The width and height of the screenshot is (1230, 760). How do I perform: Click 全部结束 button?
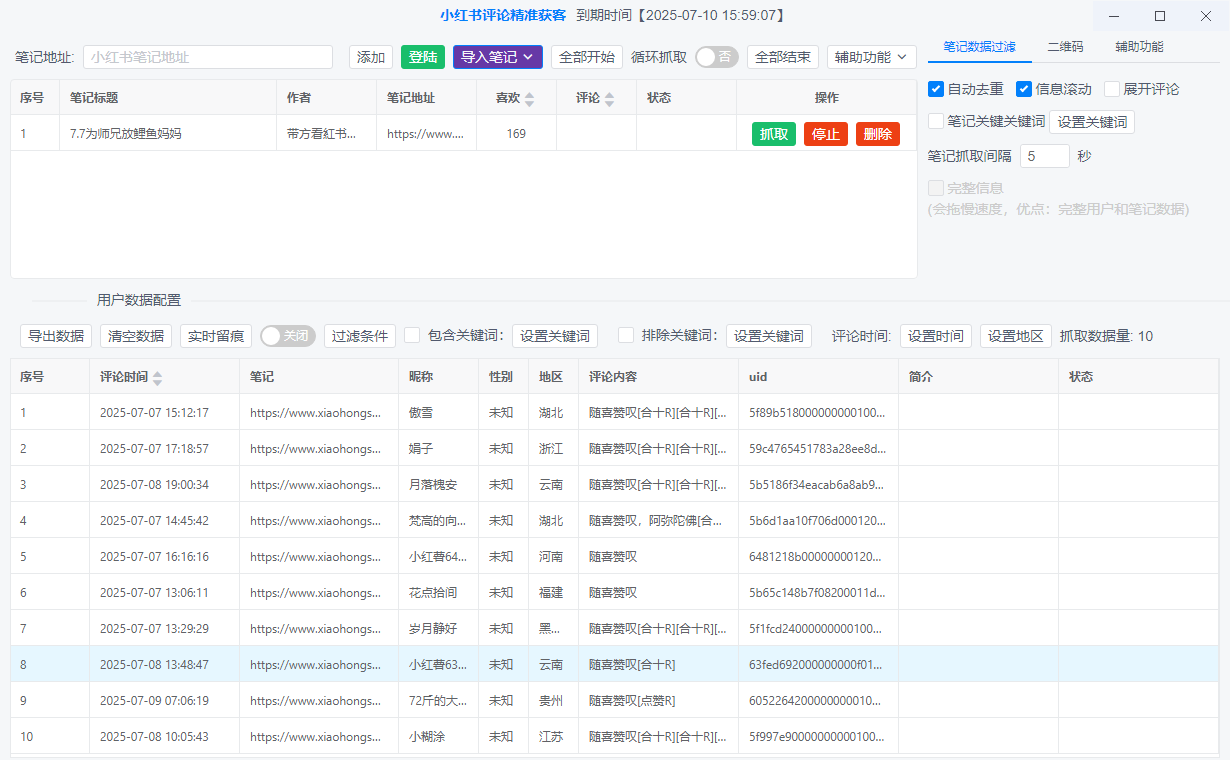[x=783, y=57]
